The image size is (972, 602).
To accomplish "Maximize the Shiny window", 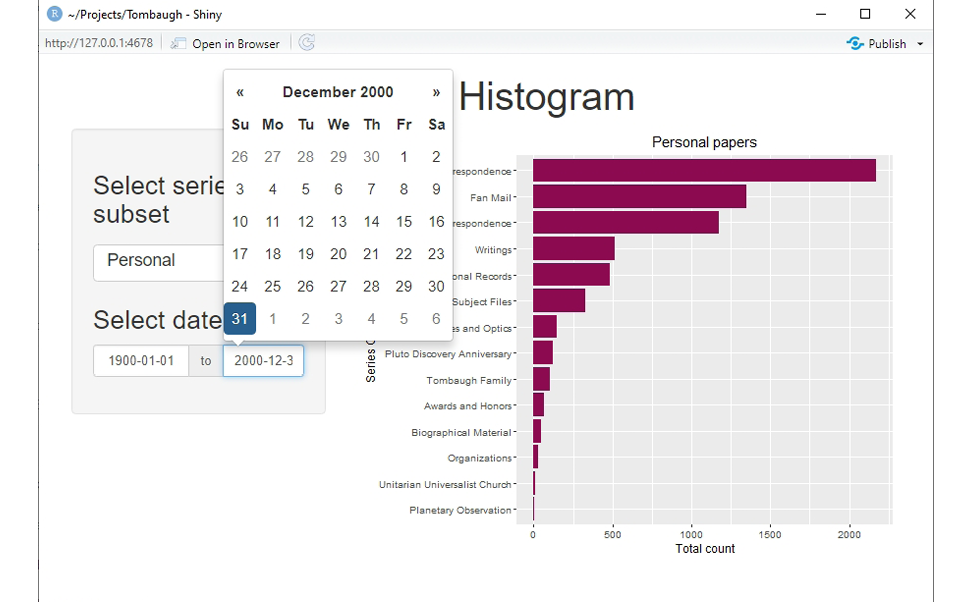I will pyautogui.click(x=865, y=14).
